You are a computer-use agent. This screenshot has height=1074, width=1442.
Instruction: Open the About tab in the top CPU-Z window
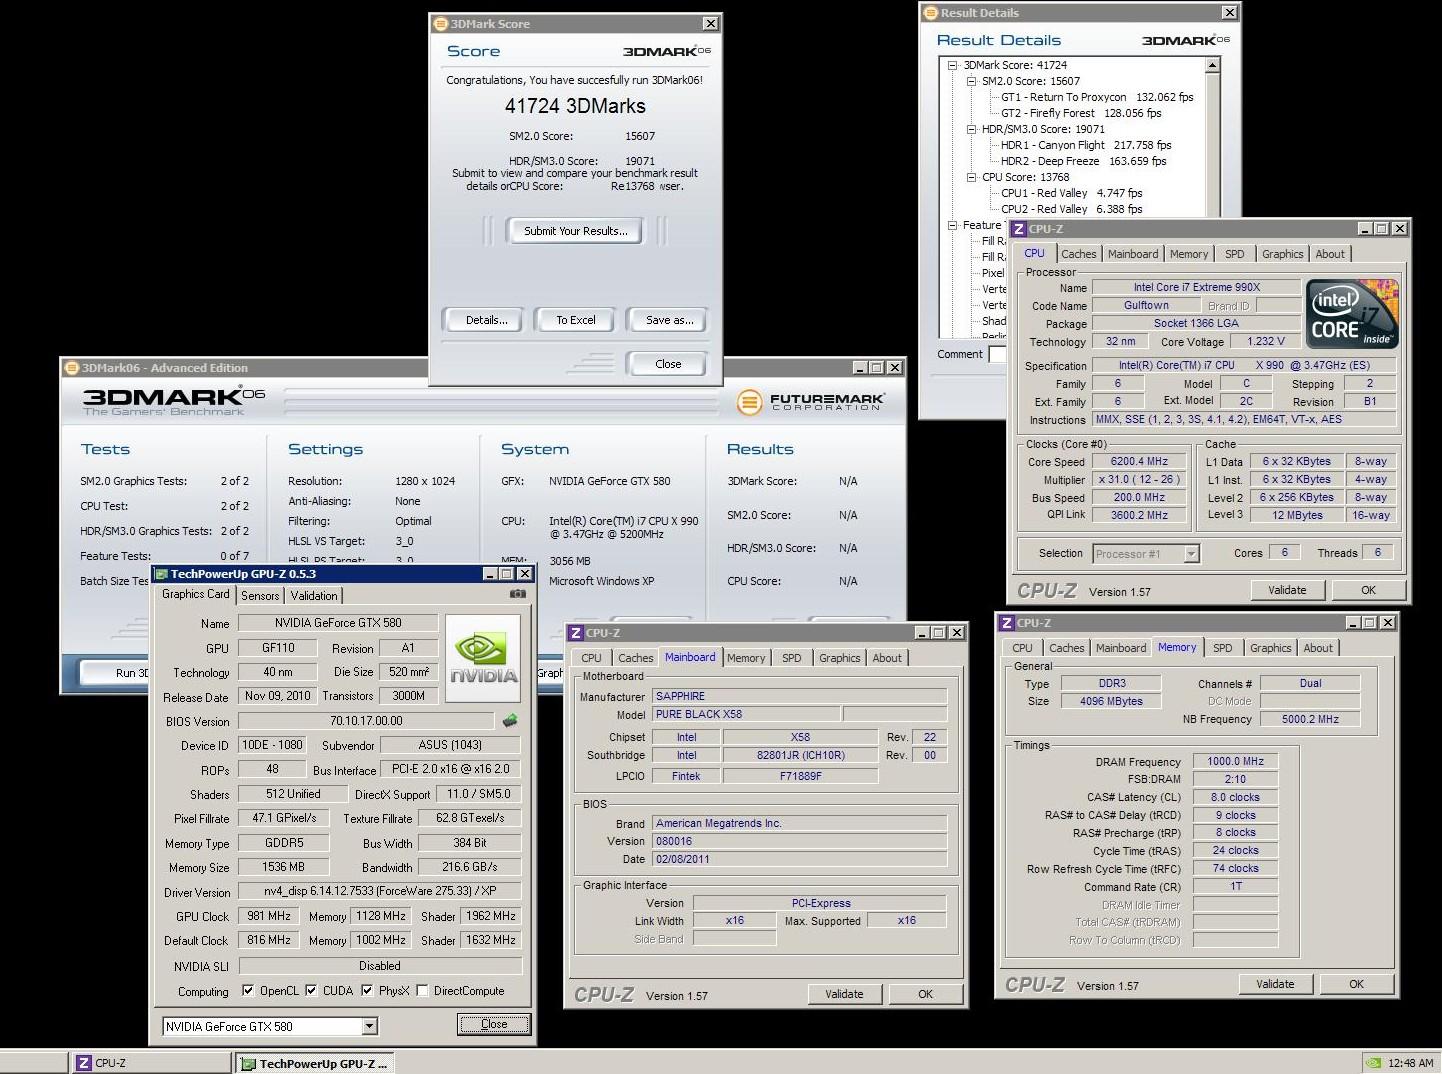1330,254
